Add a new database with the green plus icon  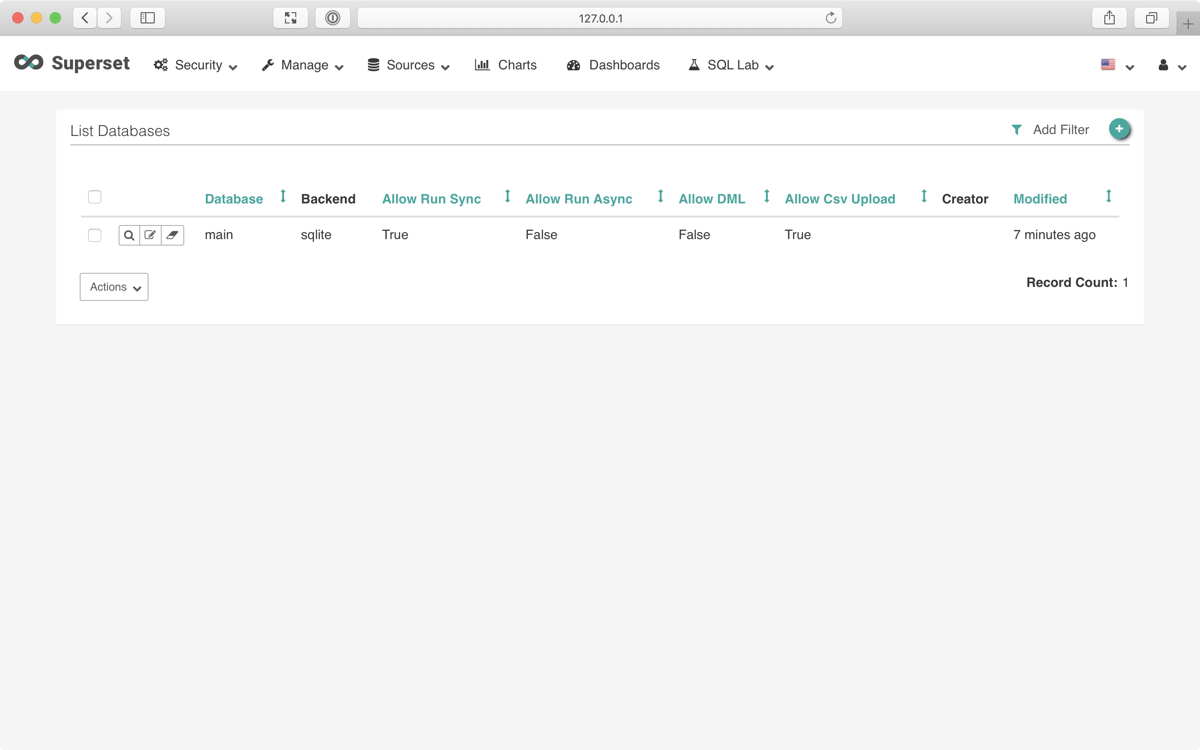tap(1119, 129)
